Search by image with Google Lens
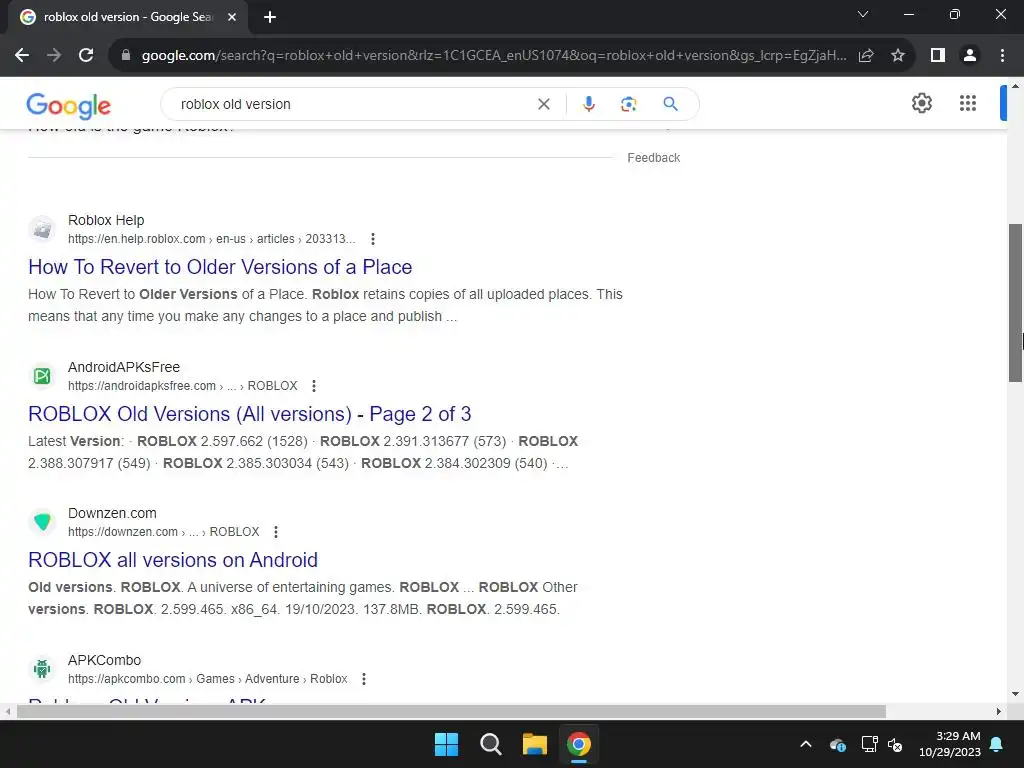The image size is (1024, 768). (x=628, y=104)
